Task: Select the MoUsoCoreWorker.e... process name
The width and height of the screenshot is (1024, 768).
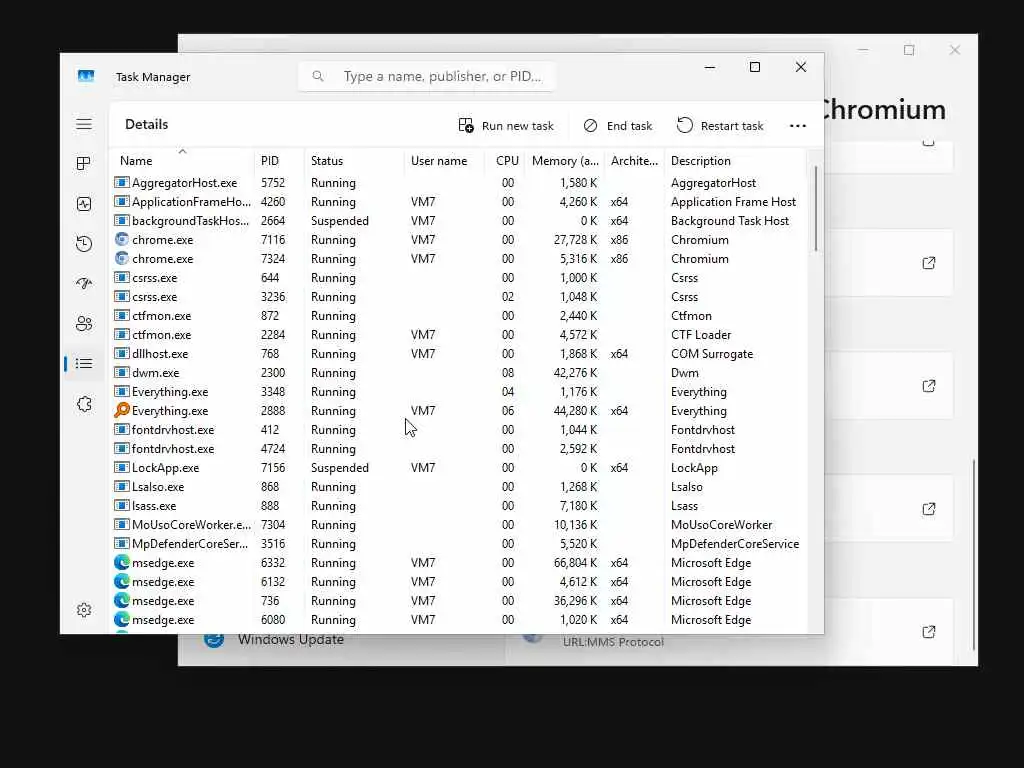Action: tap(191, 524)
